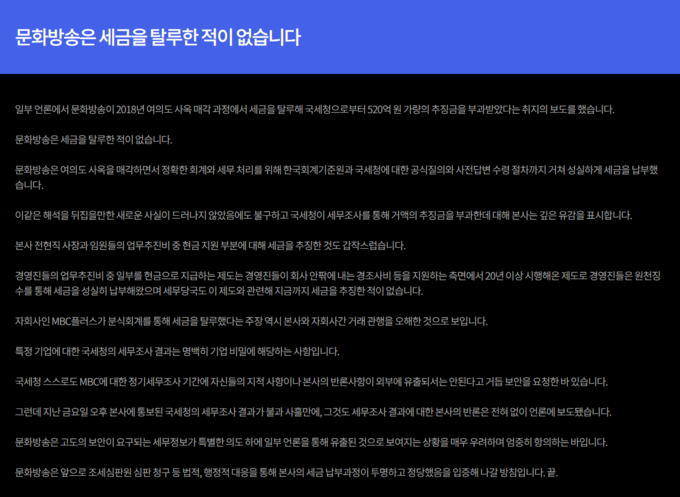Click the sentence starting 자회사인 MBC플러스가 분식회계를
The image size is (680, 497).
point(252,321)
